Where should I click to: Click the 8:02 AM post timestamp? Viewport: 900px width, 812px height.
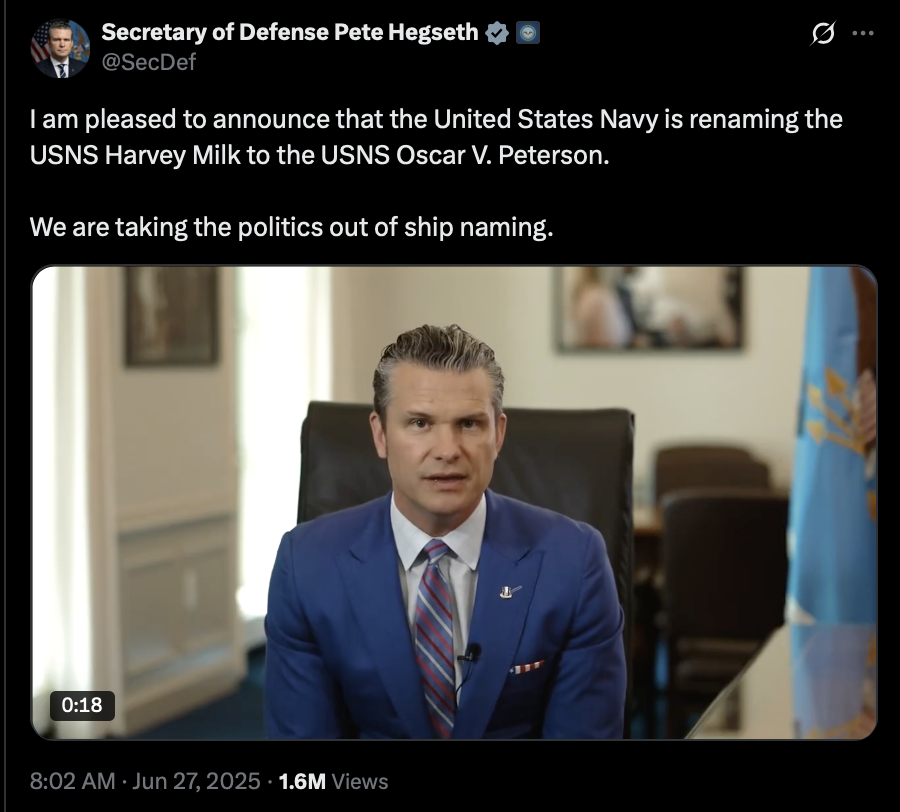72,781
